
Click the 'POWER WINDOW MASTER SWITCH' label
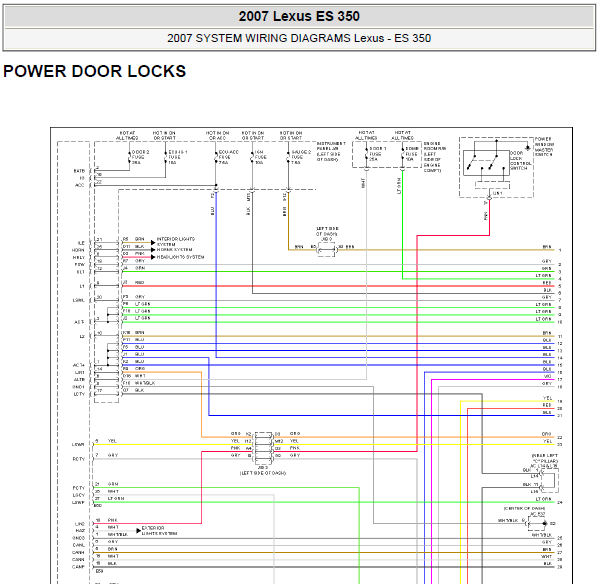pyautogui.click(x=544, y=146)
